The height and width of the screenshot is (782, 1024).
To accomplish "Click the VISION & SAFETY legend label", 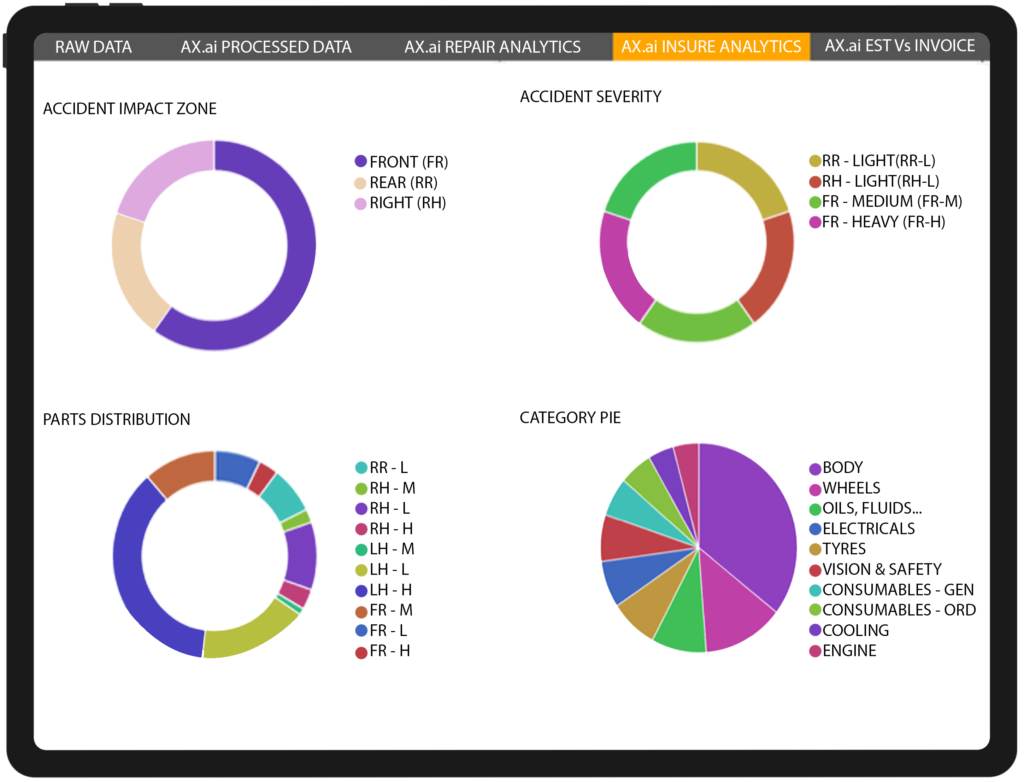I will tap(882, 570).
